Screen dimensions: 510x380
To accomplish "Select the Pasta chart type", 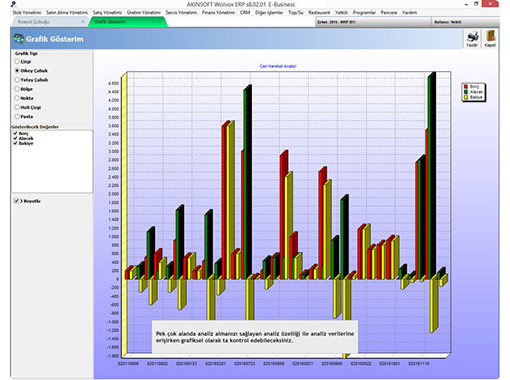I will pyautogui.click(x=17, y=117).
